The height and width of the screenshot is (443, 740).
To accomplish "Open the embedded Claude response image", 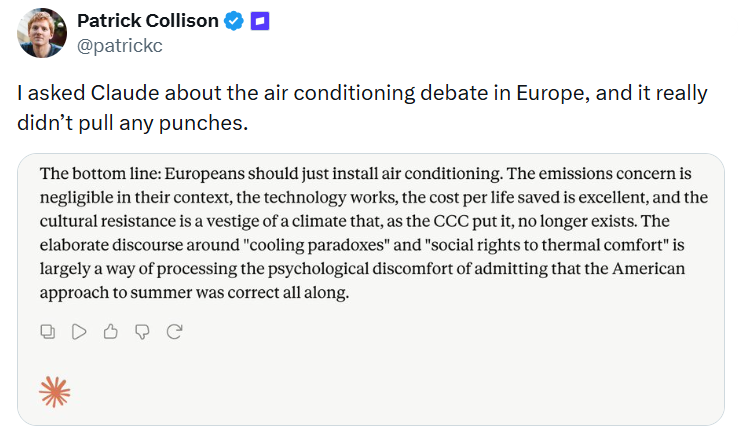I will click(371, 290).
